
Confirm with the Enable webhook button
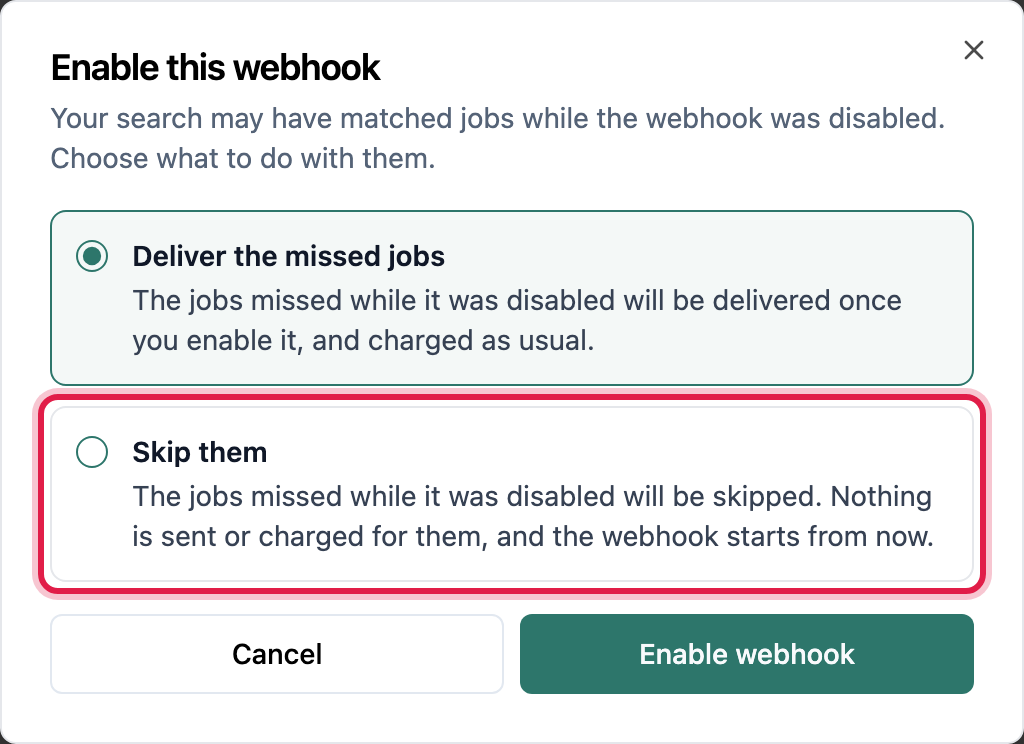point(746,654)
